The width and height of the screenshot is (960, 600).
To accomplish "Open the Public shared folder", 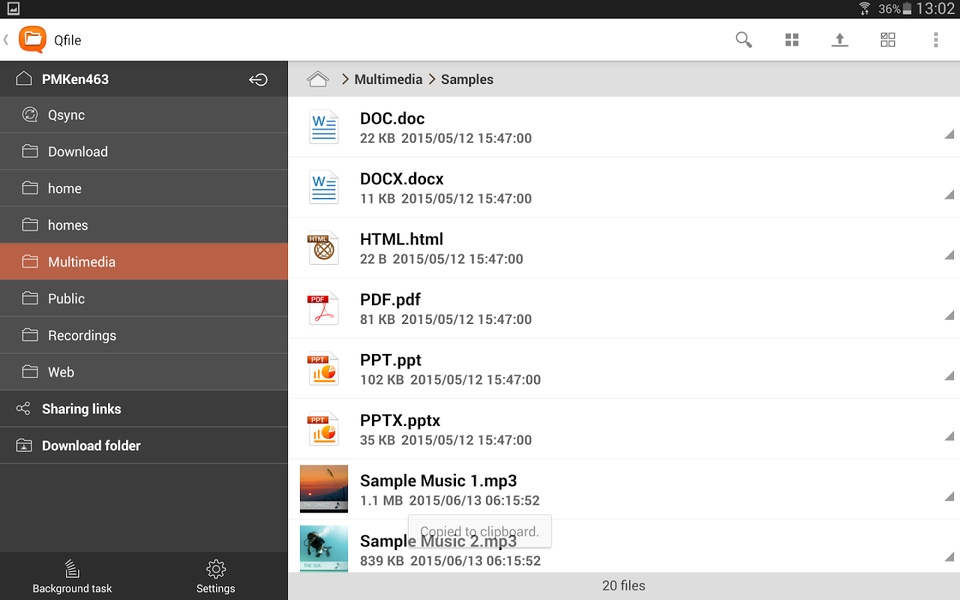I will tap(144, 299).
